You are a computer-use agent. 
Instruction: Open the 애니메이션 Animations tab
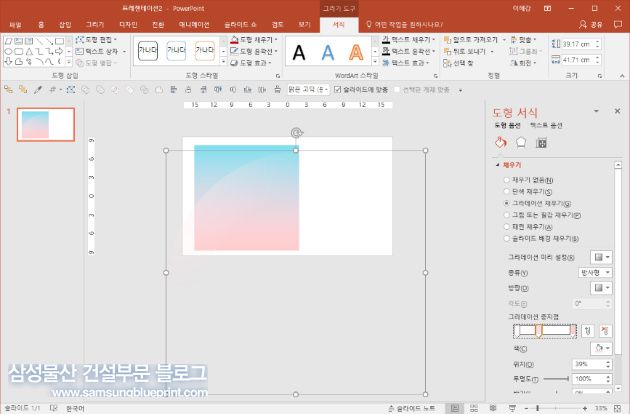(194, 25)
